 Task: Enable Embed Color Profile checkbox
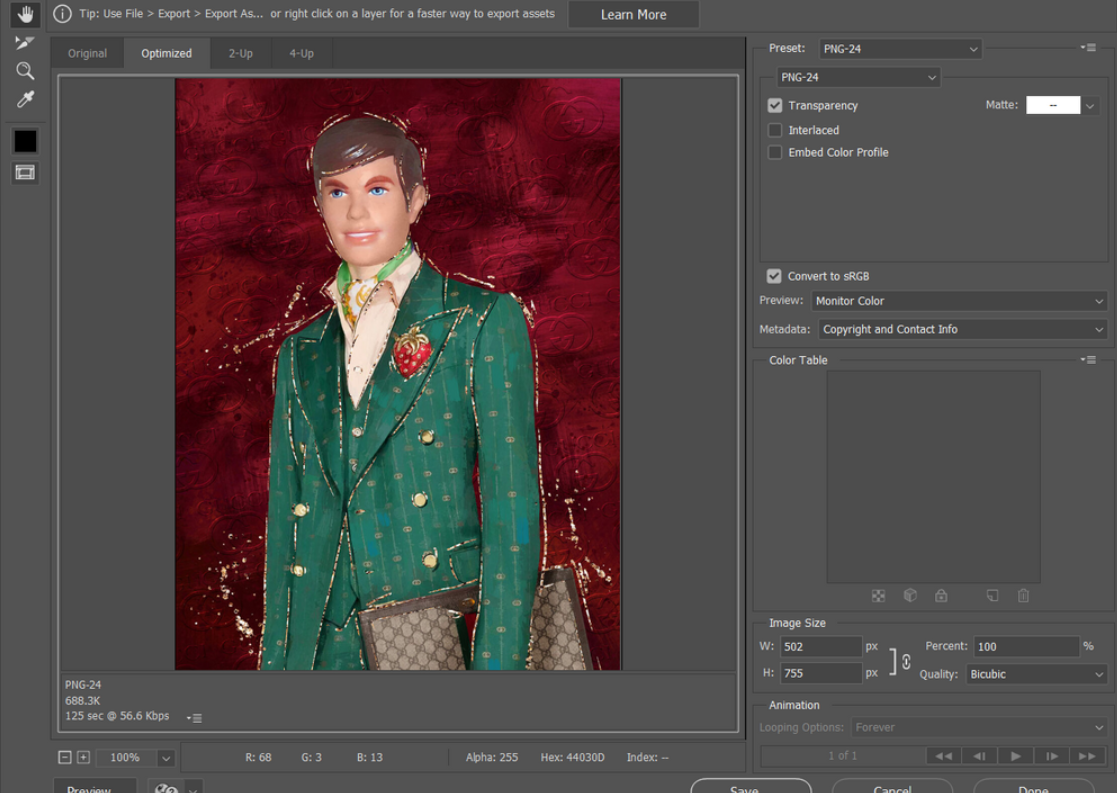tap(775, 152)
